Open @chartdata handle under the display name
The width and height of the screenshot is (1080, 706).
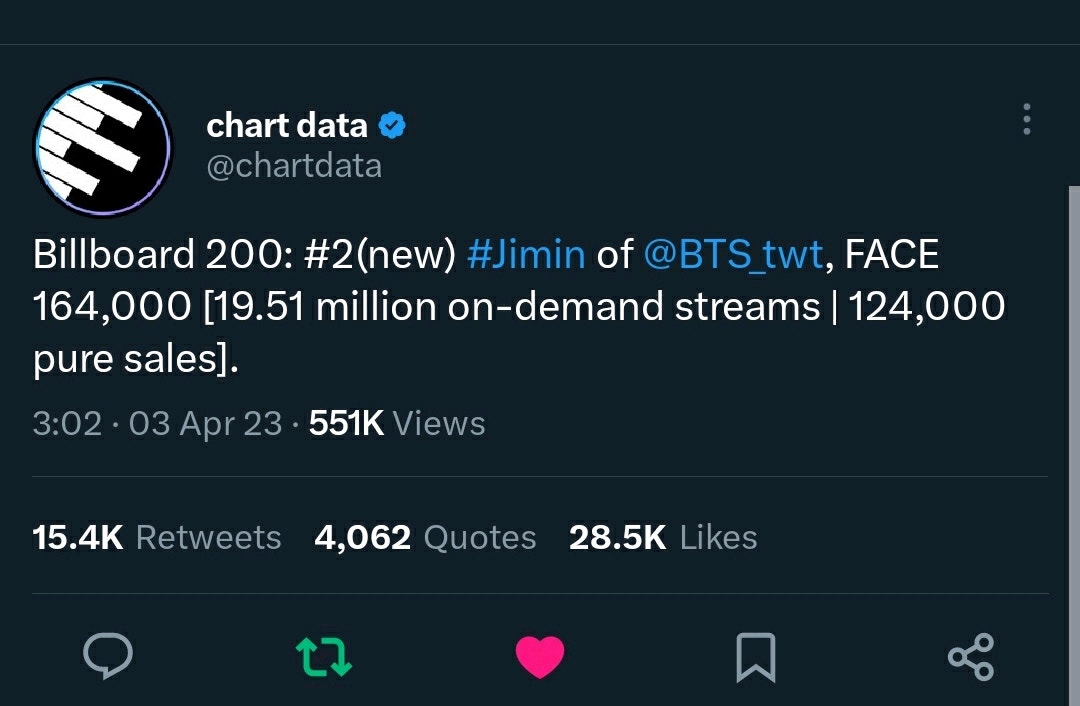click(294, 165)
